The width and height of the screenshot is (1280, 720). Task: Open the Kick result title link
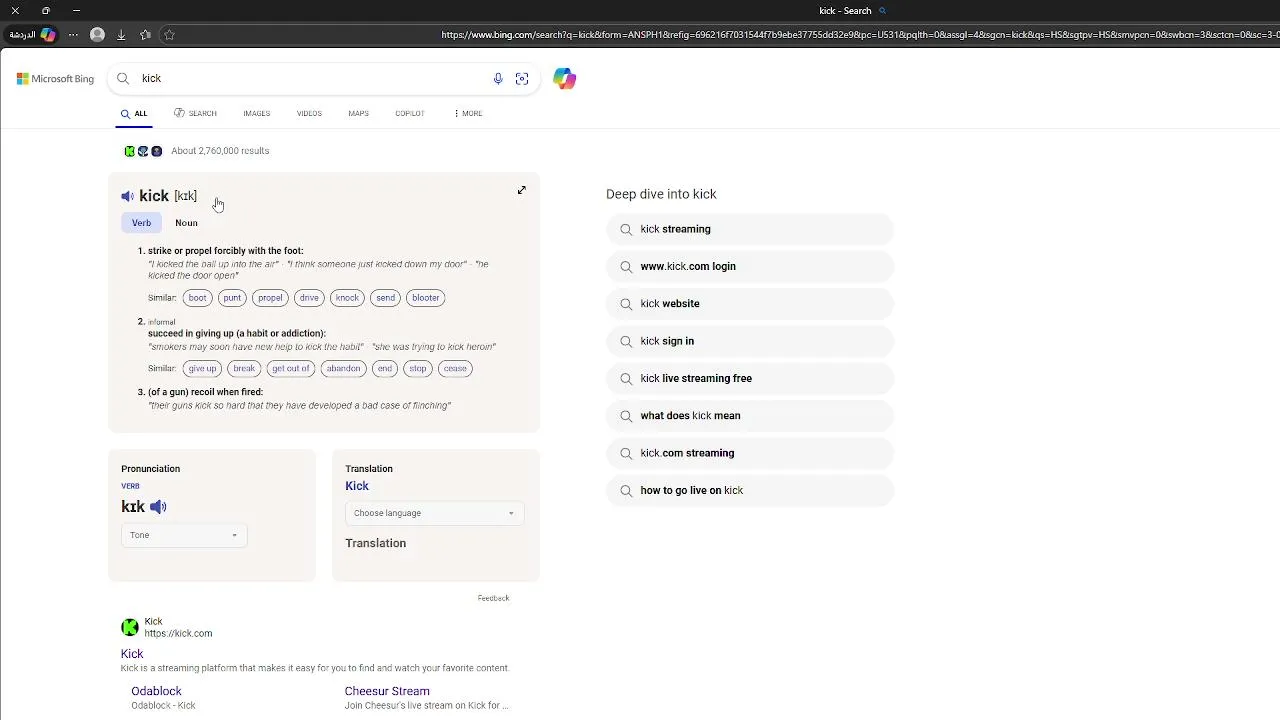[x=132, y=654]
